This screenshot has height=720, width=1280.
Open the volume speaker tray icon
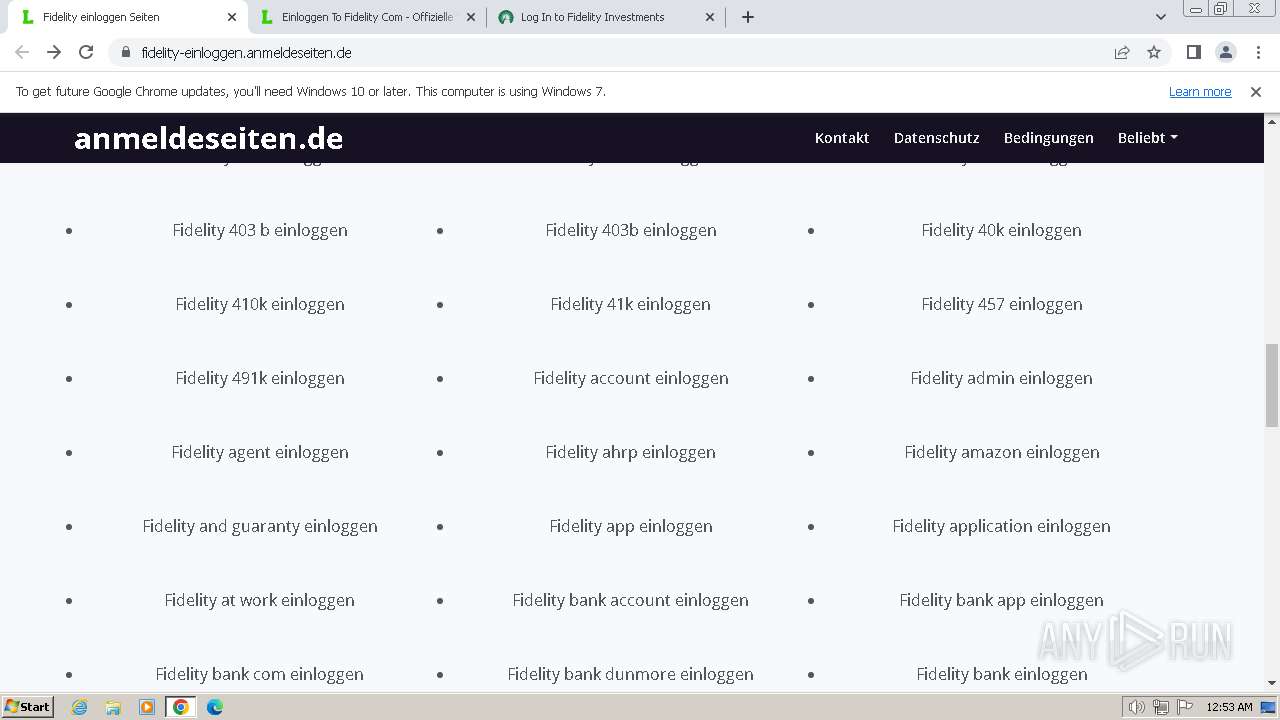[x=1136, y=707]
